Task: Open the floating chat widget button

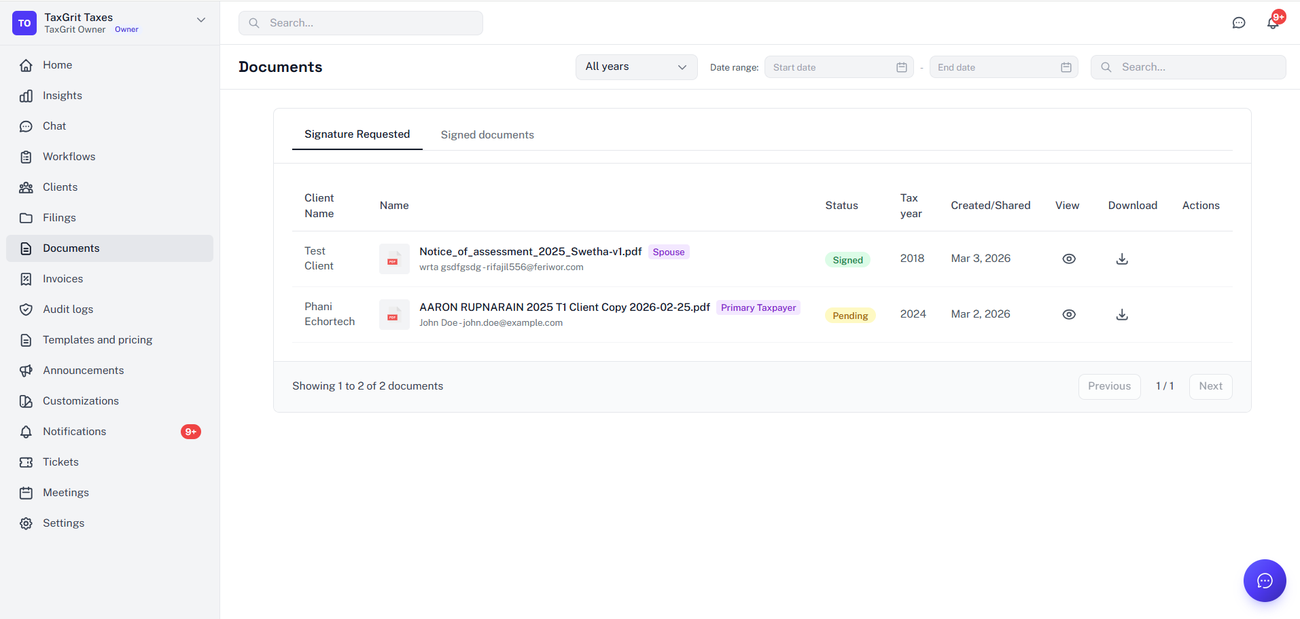Action: click(1265, 581)
